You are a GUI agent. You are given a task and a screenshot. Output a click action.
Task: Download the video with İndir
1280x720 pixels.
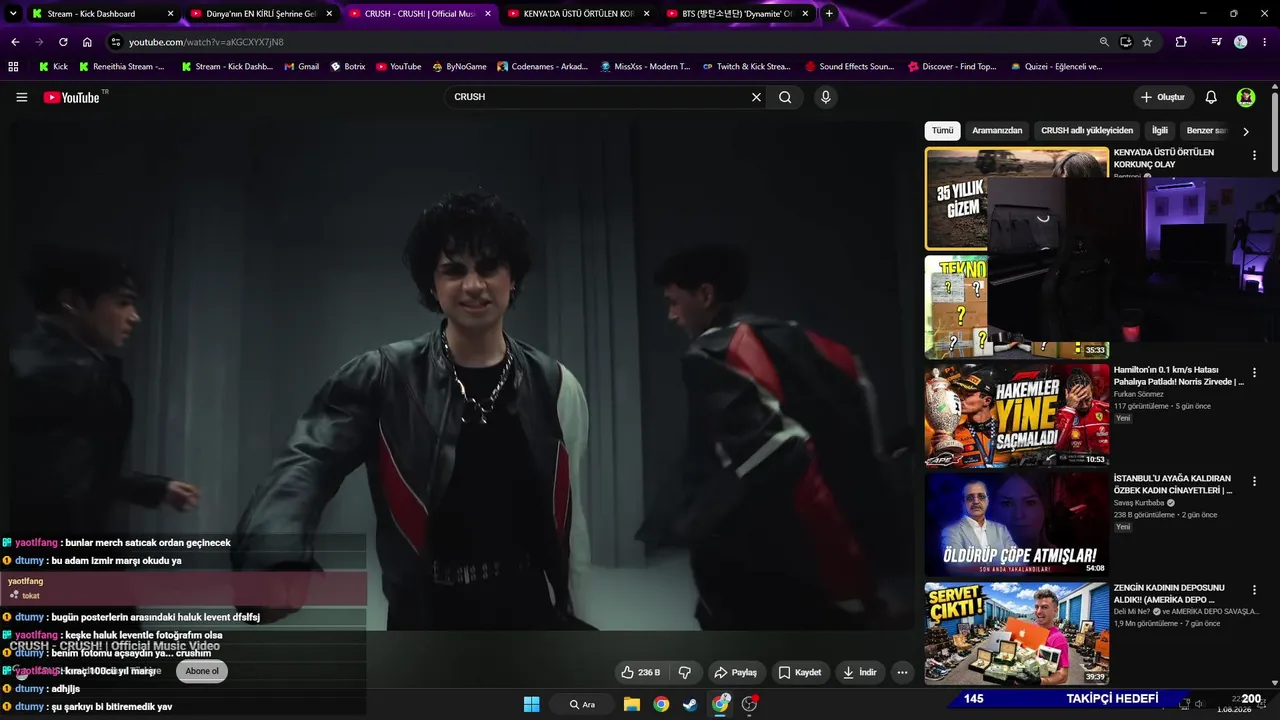pyautogui.click(x=860, y=672)
